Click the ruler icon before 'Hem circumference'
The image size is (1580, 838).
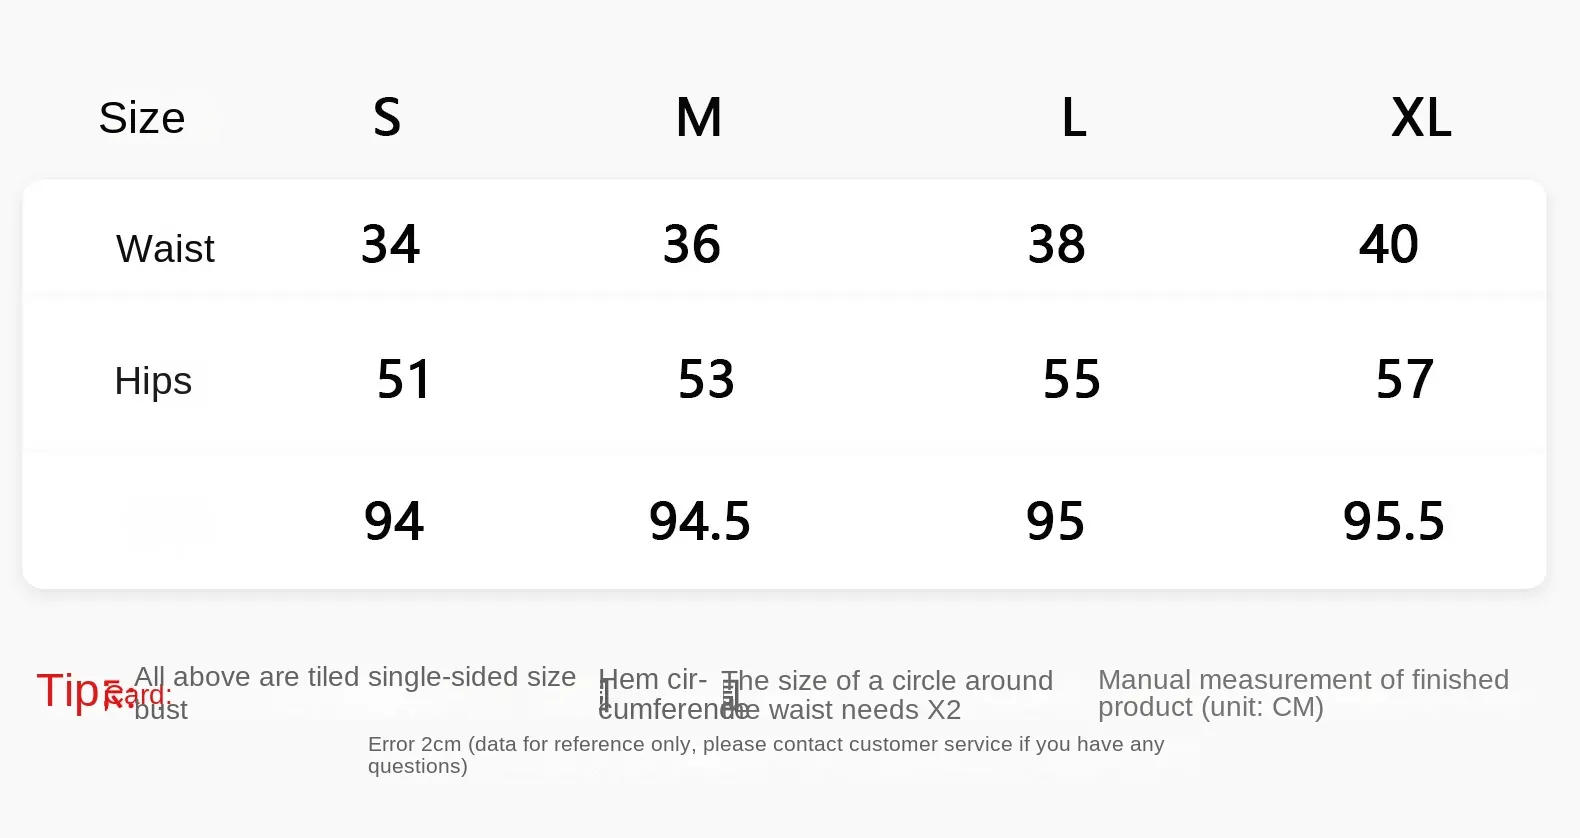605,693
